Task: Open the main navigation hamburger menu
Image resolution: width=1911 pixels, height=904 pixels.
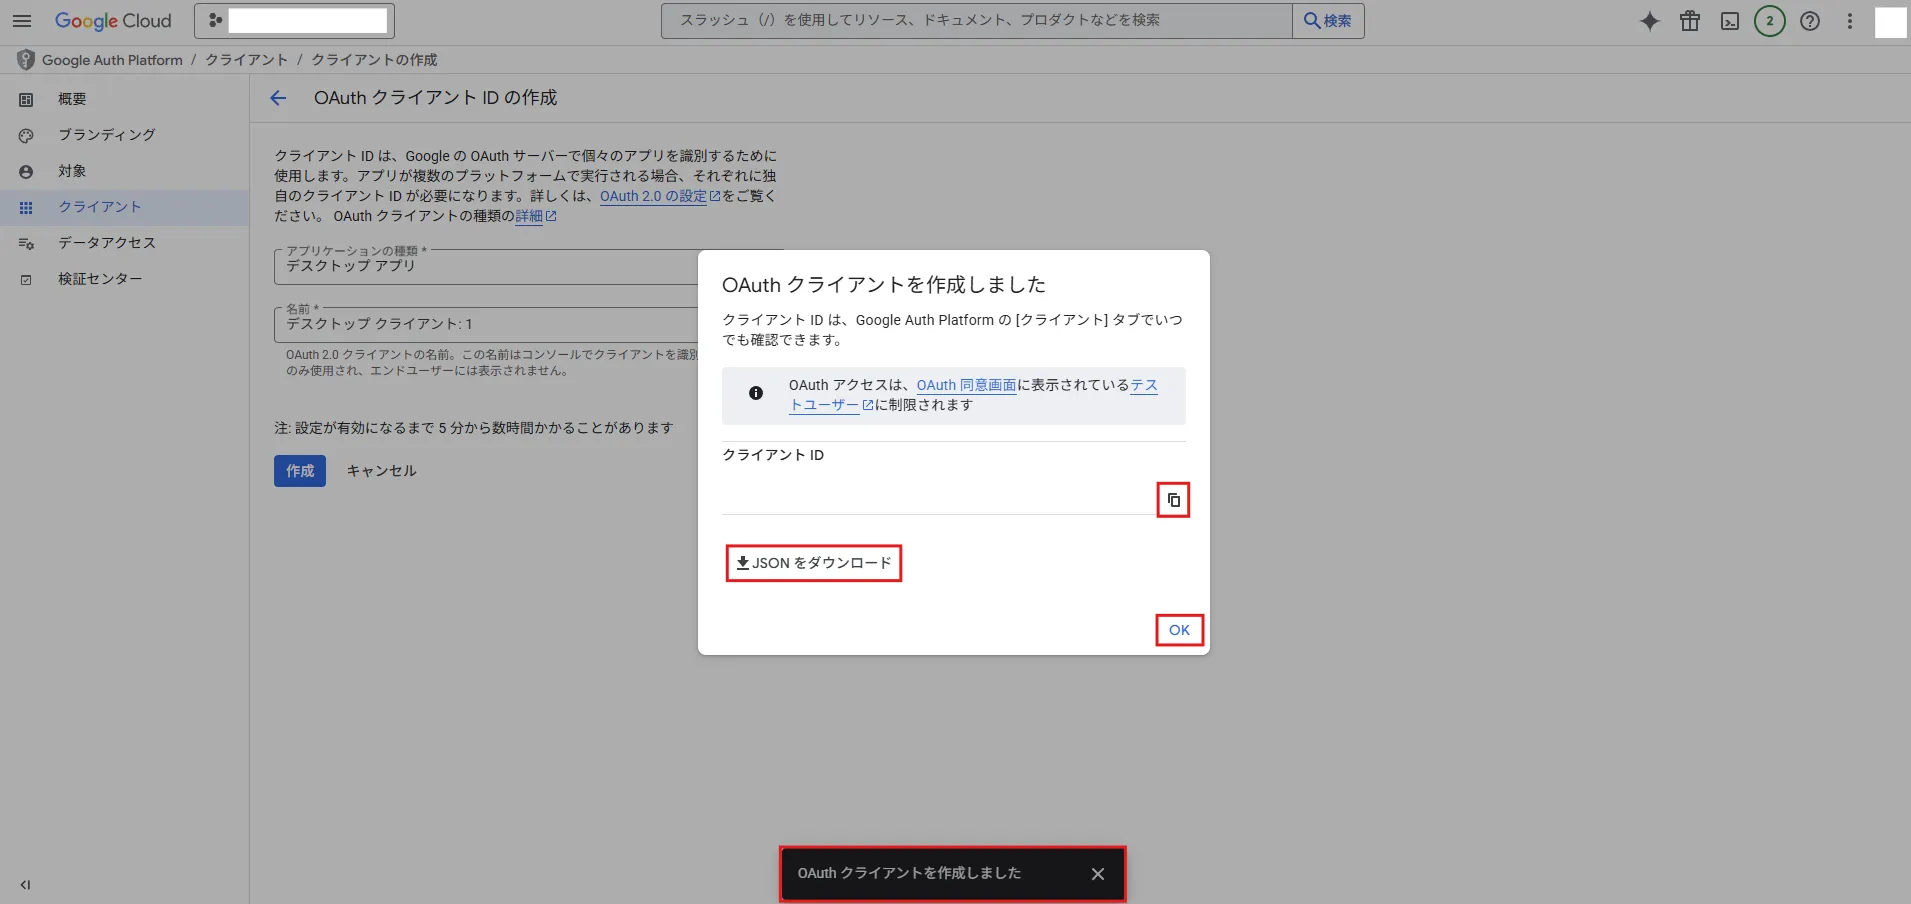Action: (22, 20)
